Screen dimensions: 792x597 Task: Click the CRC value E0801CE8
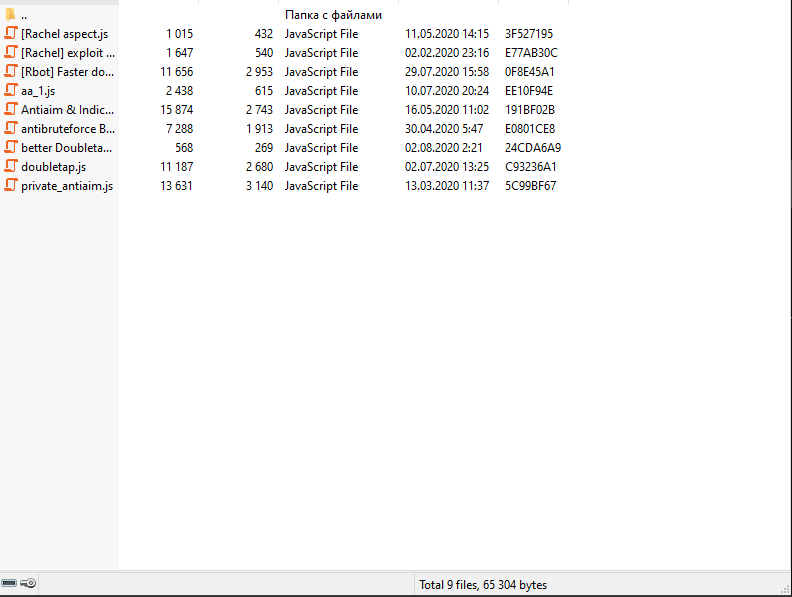tap(530, 129)
